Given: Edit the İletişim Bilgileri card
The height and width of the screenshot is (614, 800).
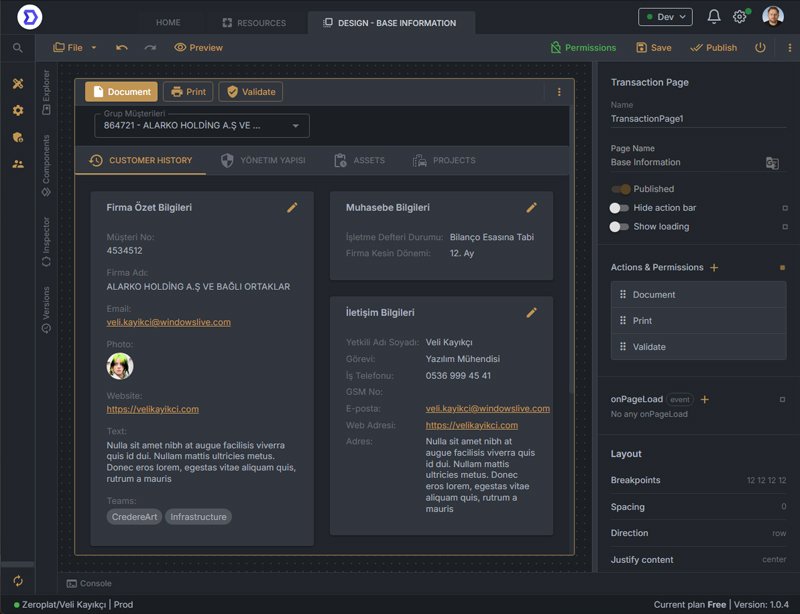Looking at the screenshot, I should click(532, 312).
